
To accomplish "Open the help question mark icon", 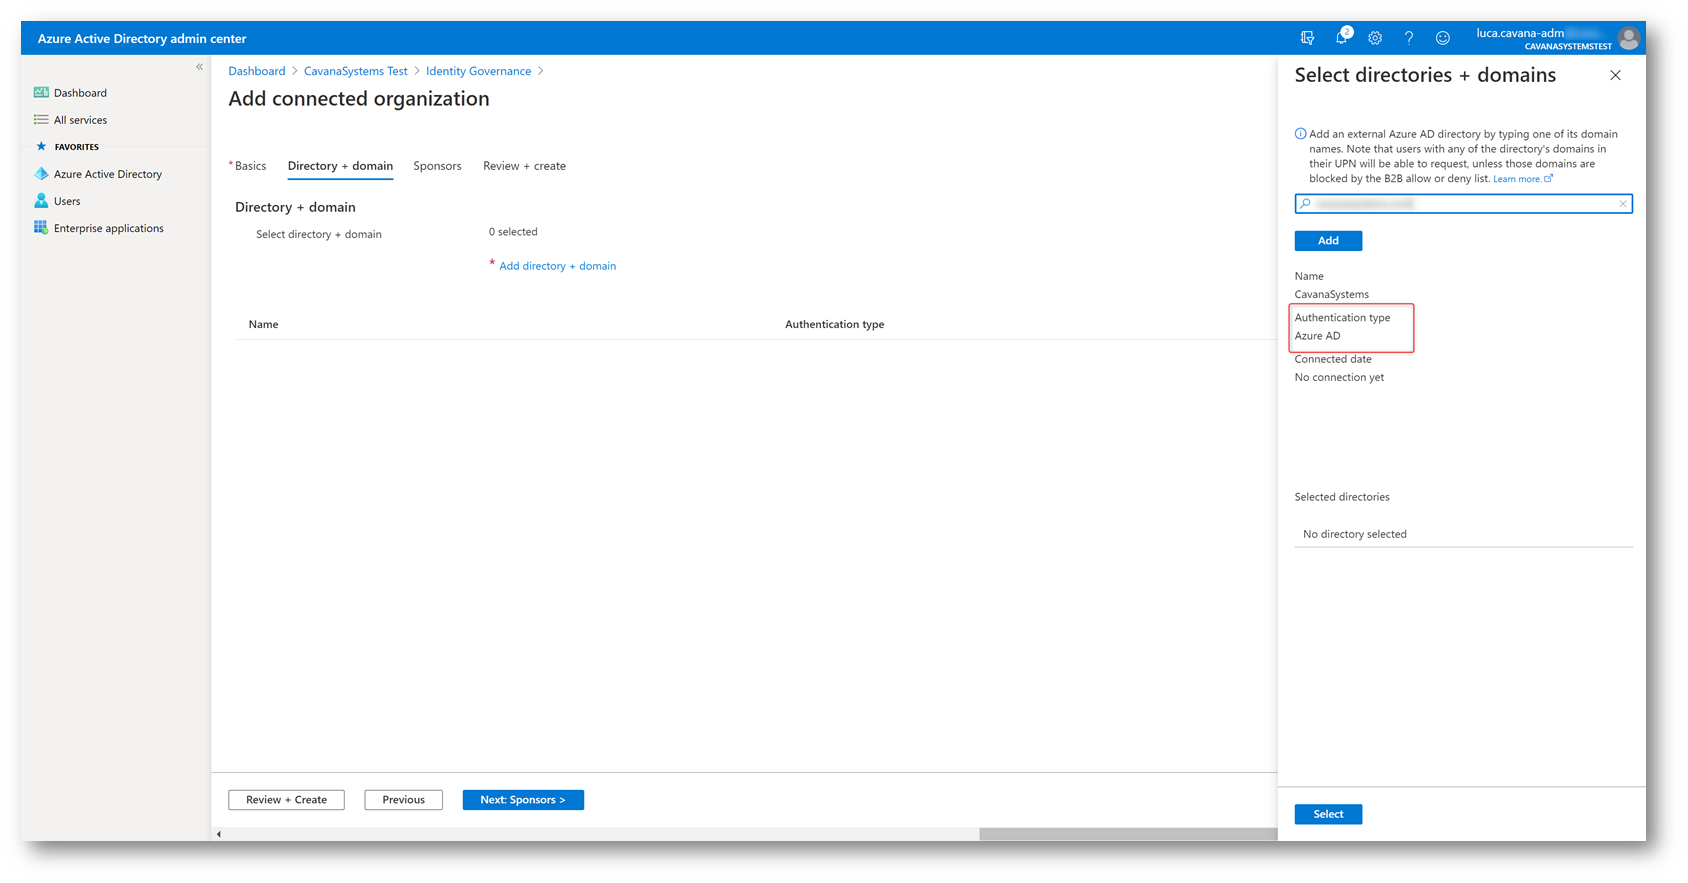I will click(x=1409, y=38).
